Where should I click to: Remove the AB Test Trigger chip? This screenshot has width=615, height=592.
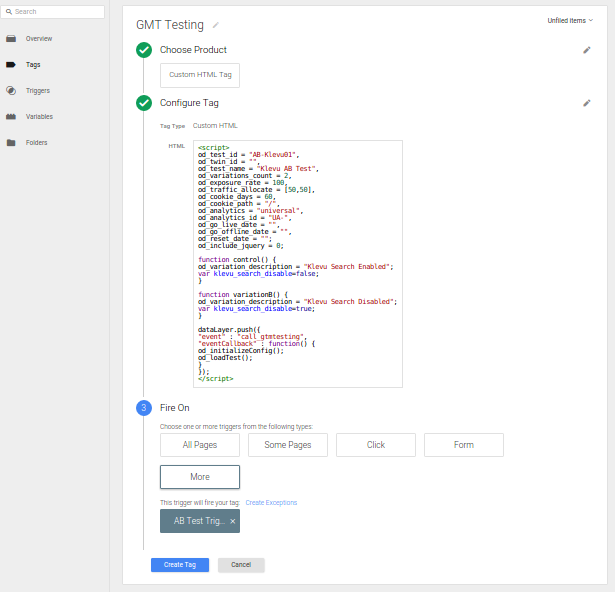233,521
